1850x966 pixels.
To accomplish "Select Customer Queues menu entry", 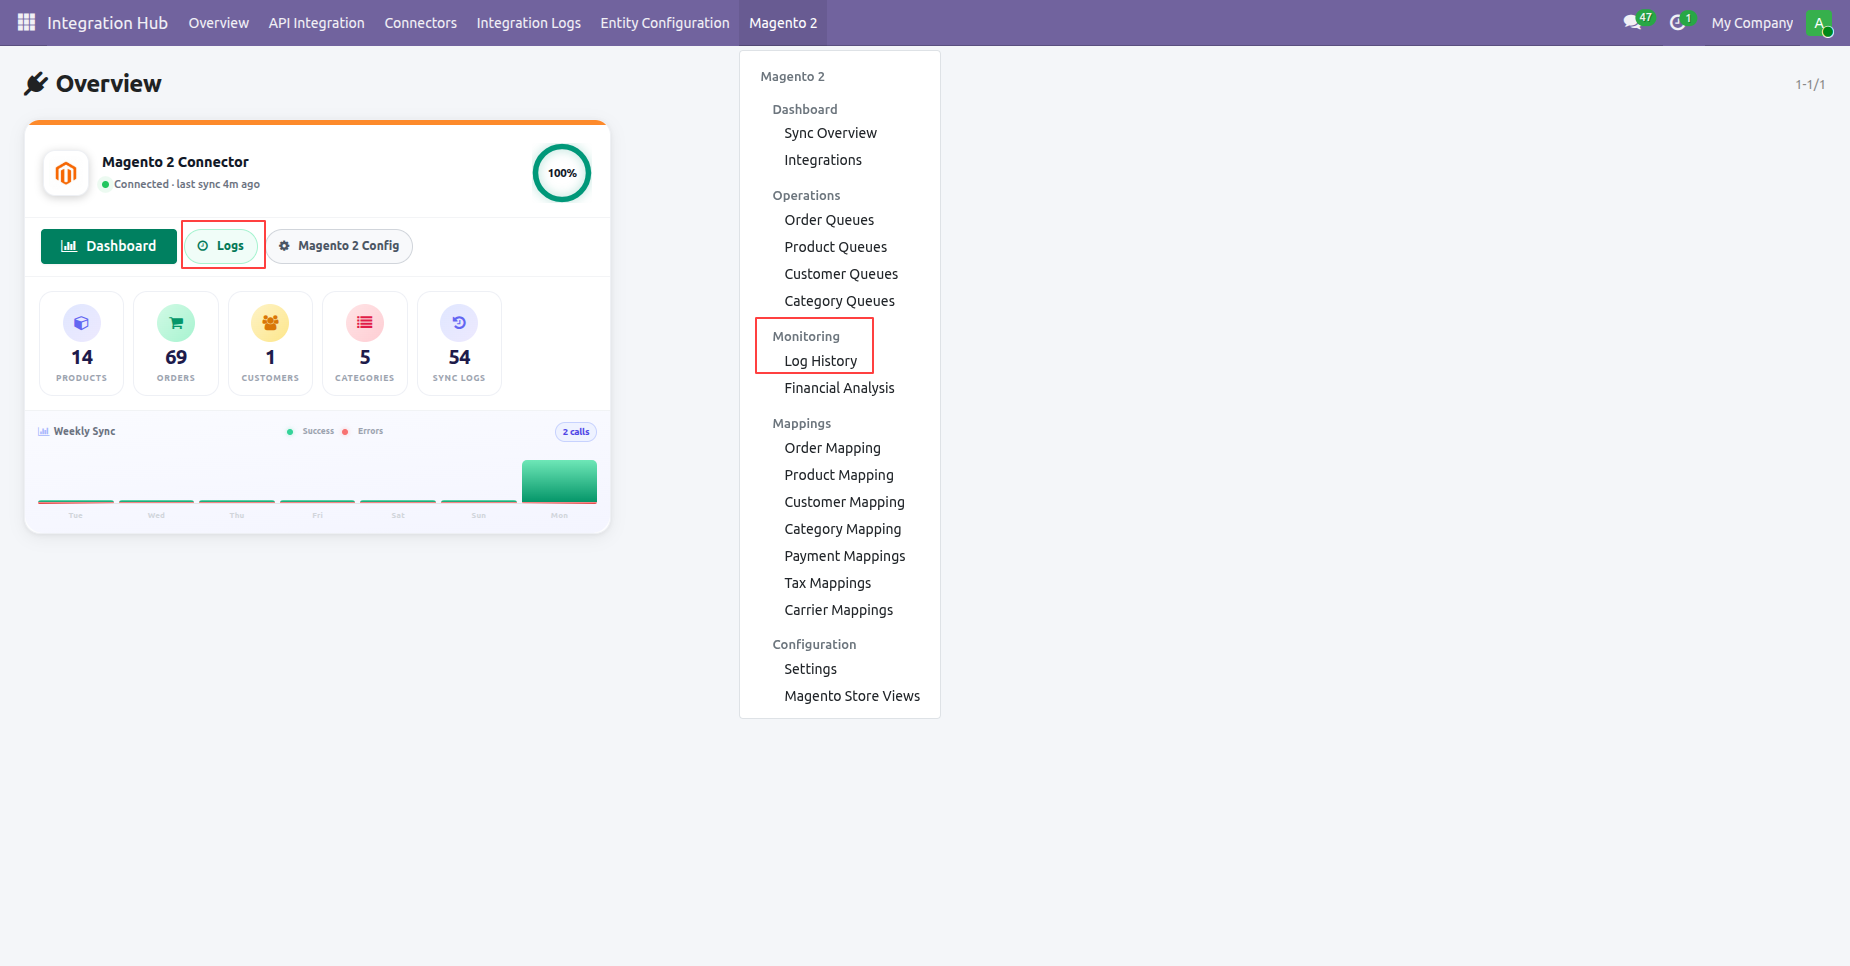I will [x=840, y=274].
